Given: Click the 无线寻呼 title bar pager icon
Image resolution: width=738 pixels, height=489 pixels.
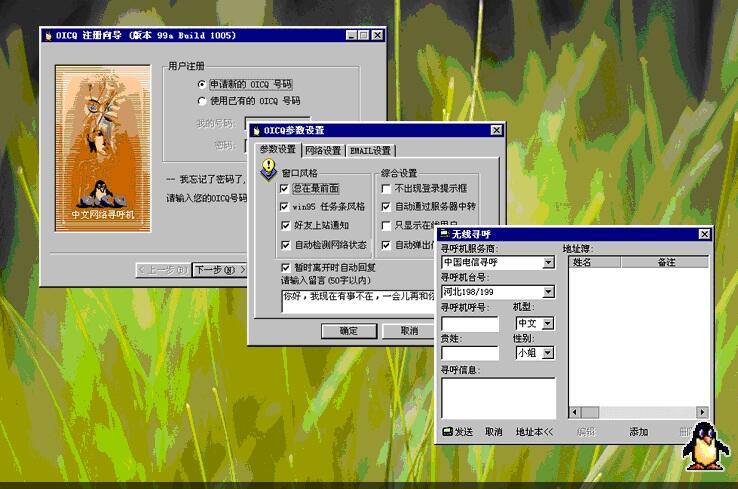Looking at the screenshot, I should (444, 234).
